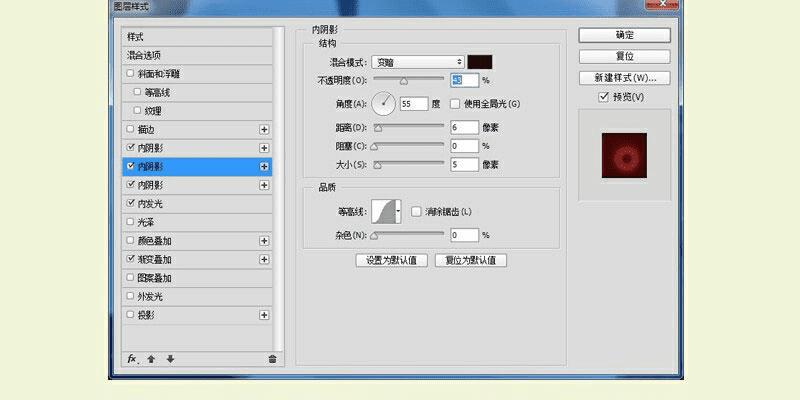
Task: Delete effect with the trash icon
Action: tap(272, 359)
